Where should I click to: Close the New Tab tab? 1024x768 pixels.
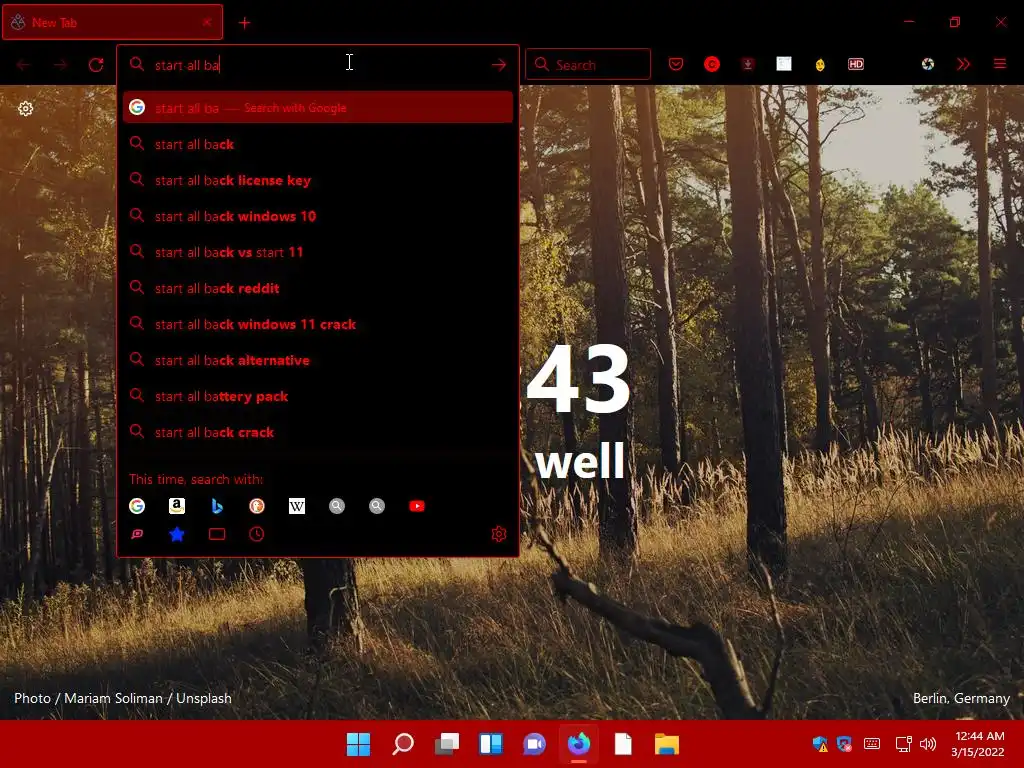tap(207, 22)
